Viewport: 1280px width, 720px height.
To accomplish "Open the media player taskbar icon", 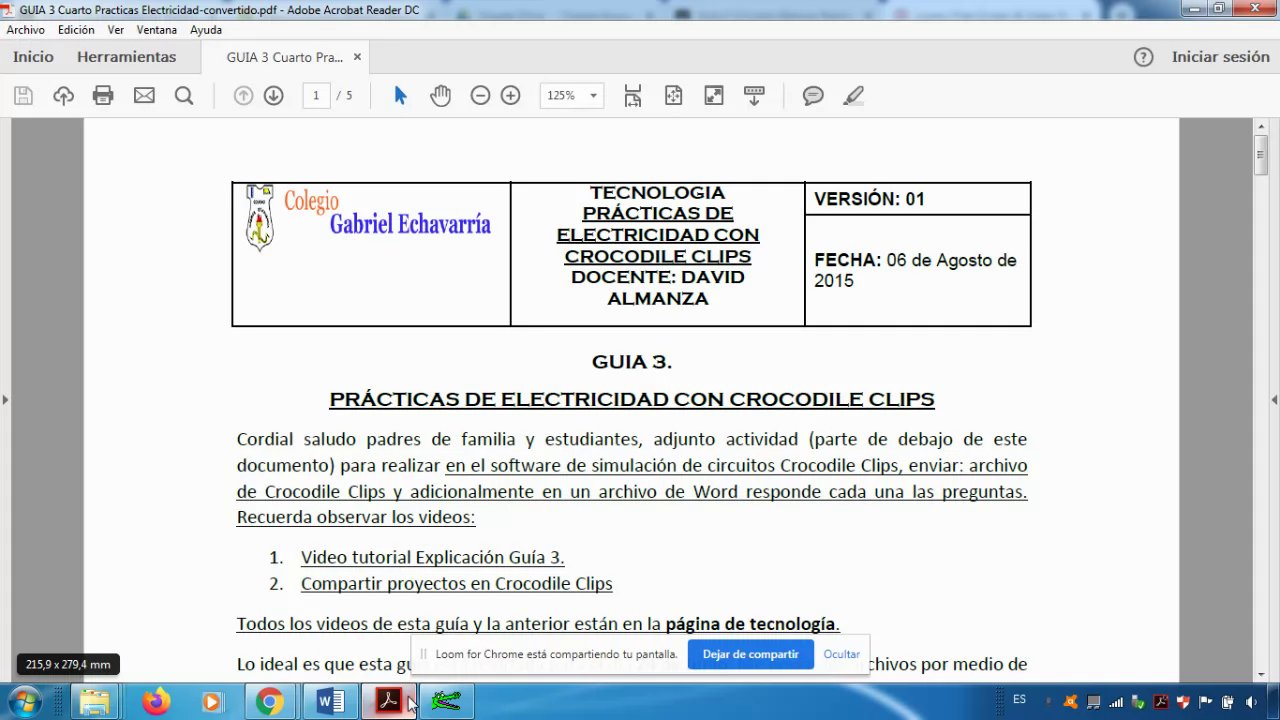I will point(212,702).
